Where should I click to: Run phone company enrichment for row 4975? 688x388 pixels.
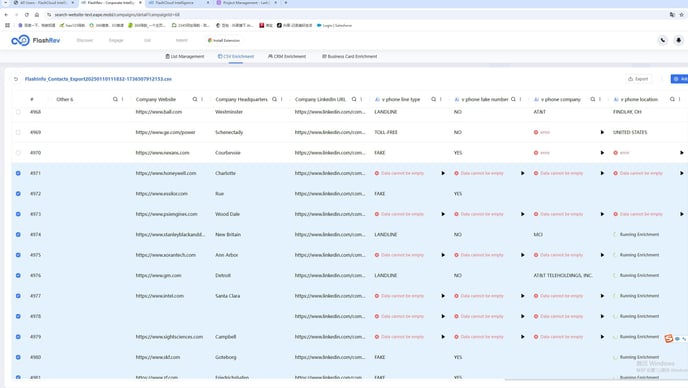602,255
